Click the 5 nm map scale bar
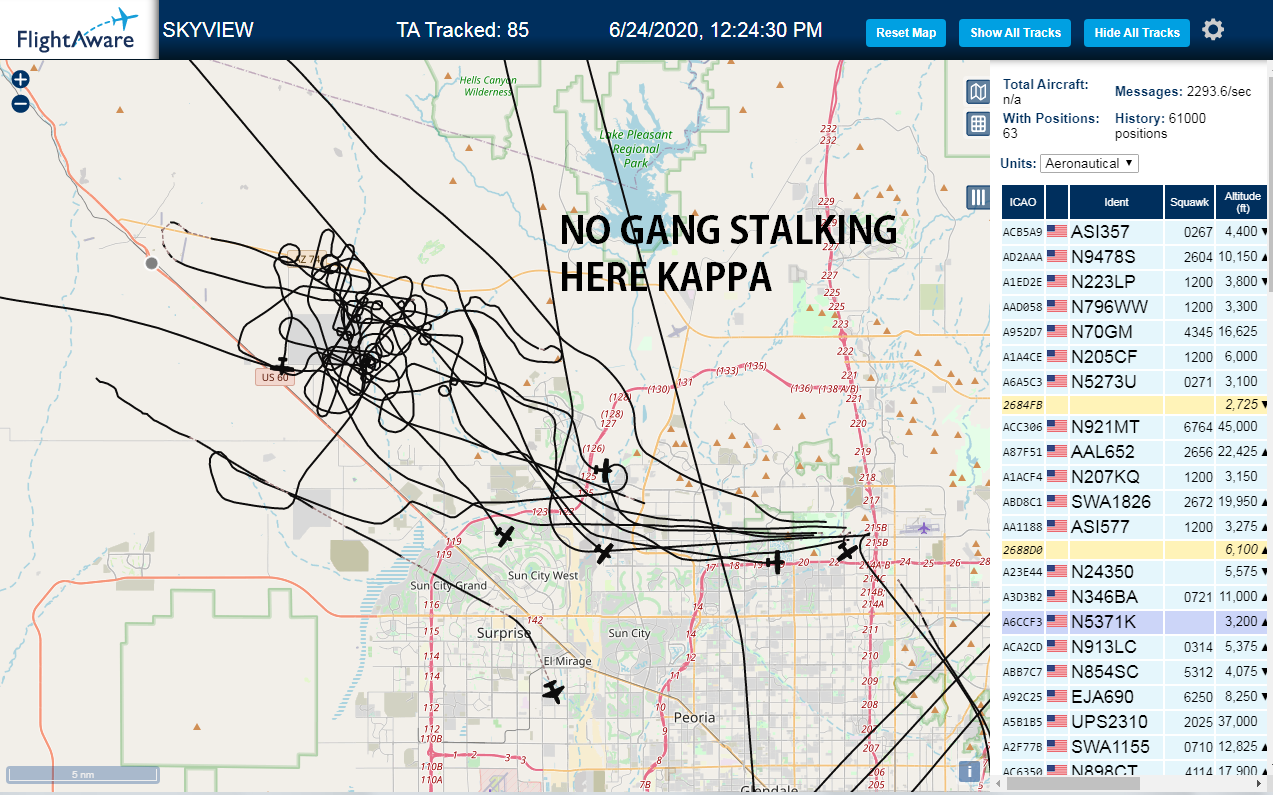 (83, 774)
